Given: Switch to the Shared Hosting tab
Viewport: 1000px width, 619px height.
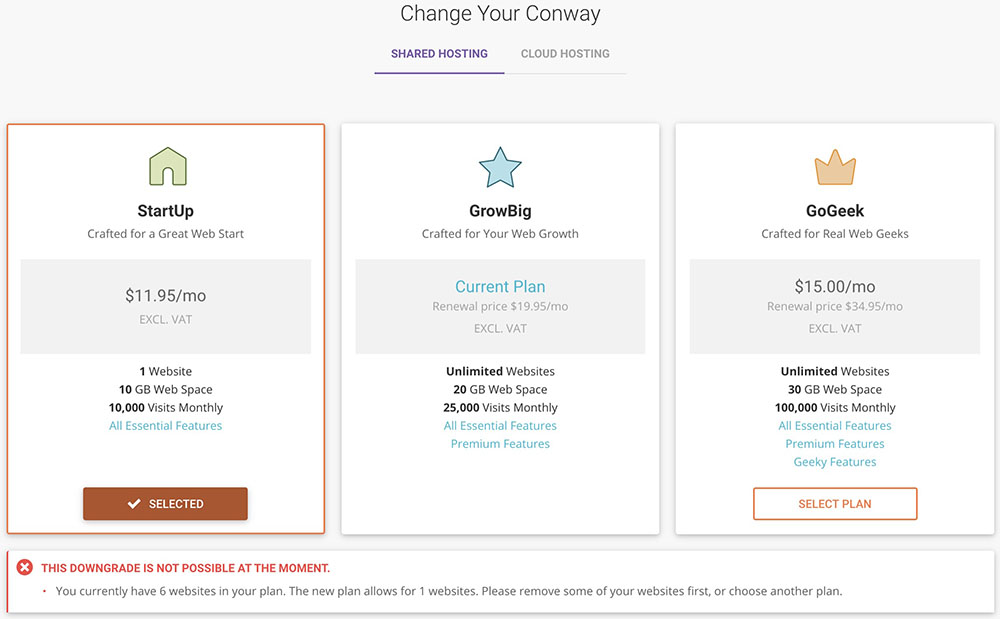Looking at the screenshot, I should (x=439, y=54).
